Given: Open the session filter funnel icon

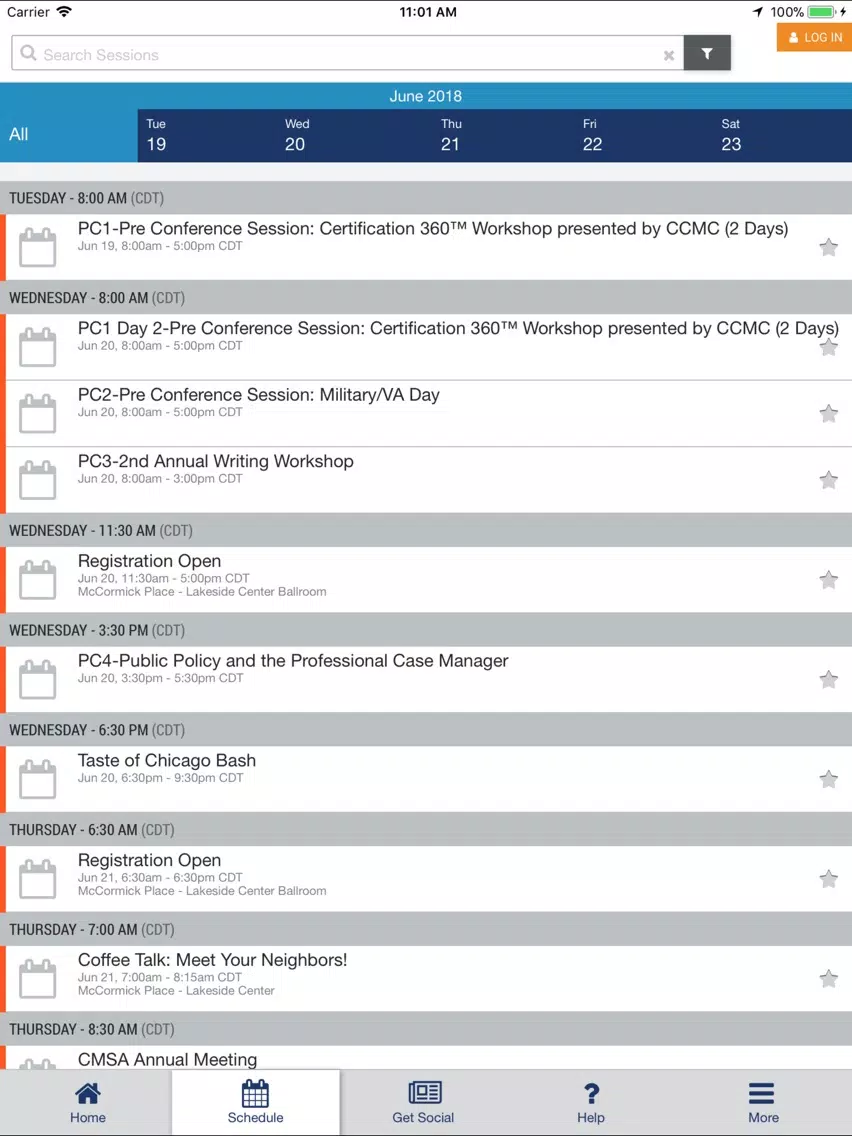Looking at the screenshot, I should 706,53.
